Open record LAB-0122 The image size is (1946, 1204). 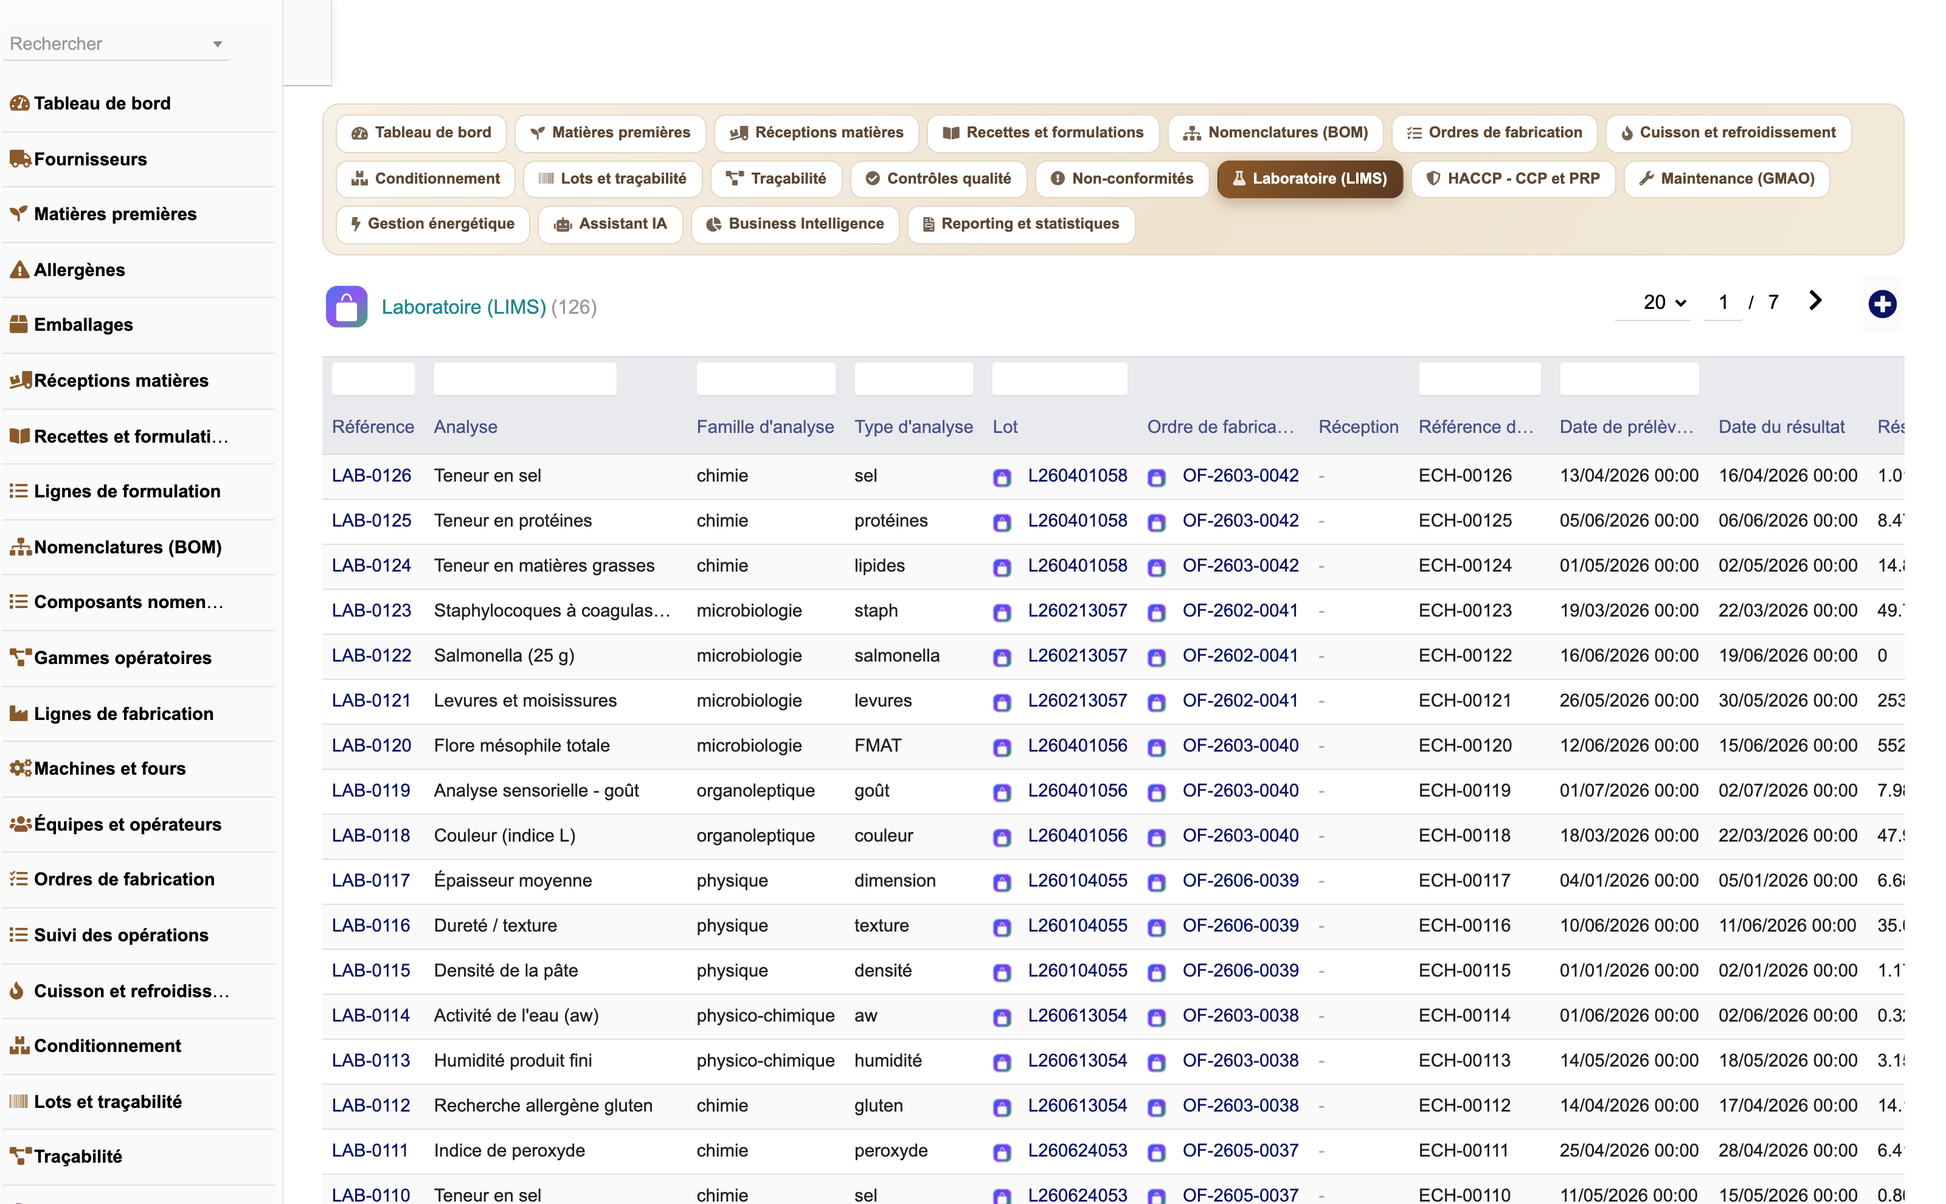371,656
